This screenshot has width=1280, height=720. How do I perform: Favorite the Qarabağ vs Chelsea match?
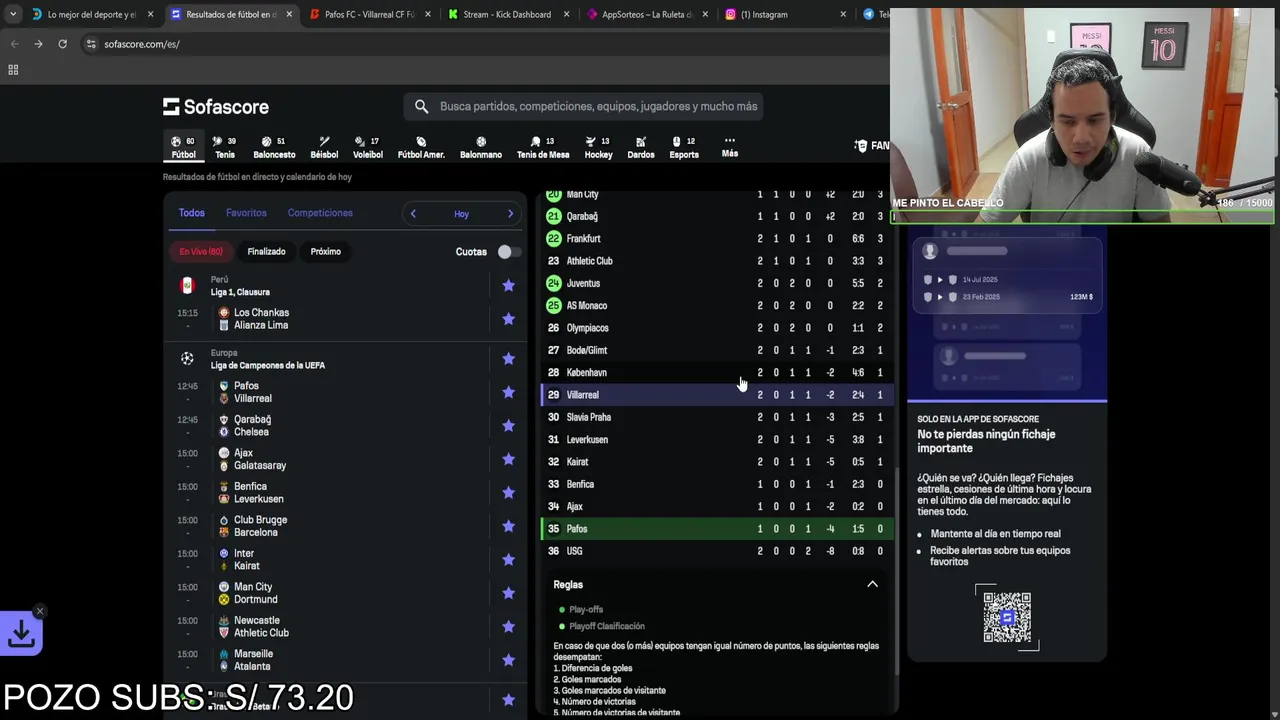click(x=508, y=426)
